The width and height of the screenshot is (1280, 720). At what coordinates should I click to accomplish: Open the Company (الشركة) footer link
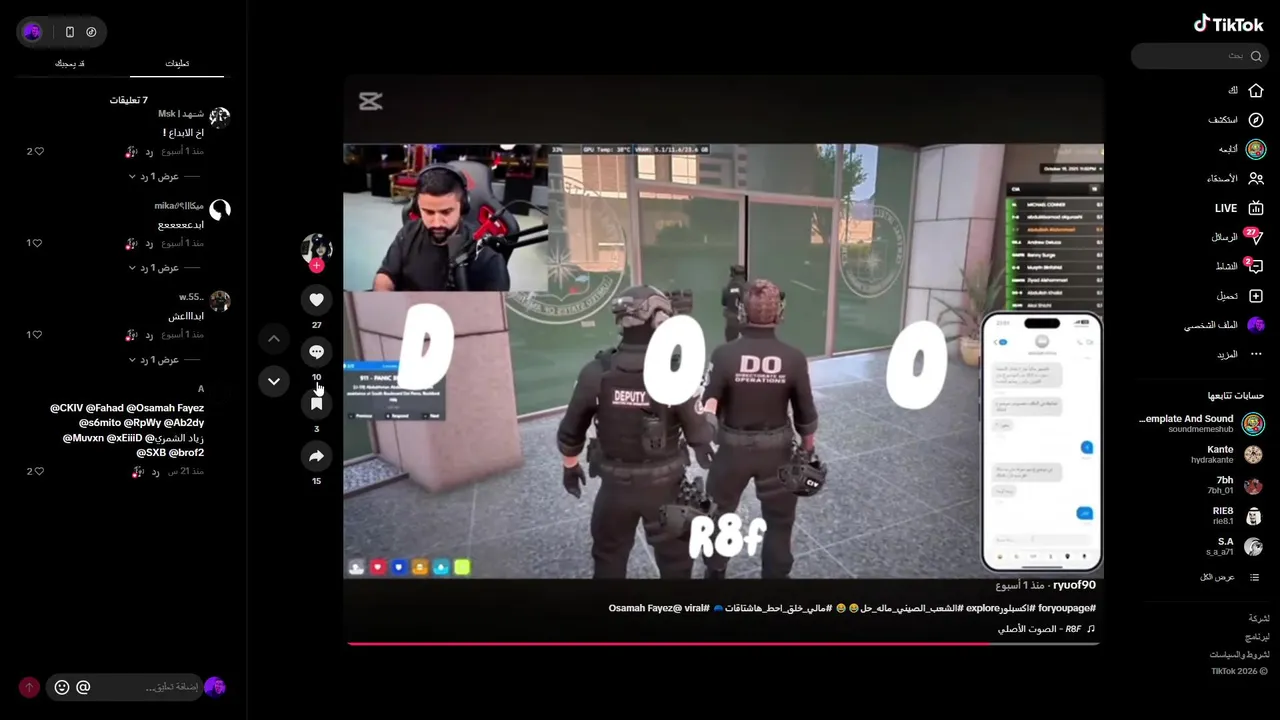point(1258,618)
